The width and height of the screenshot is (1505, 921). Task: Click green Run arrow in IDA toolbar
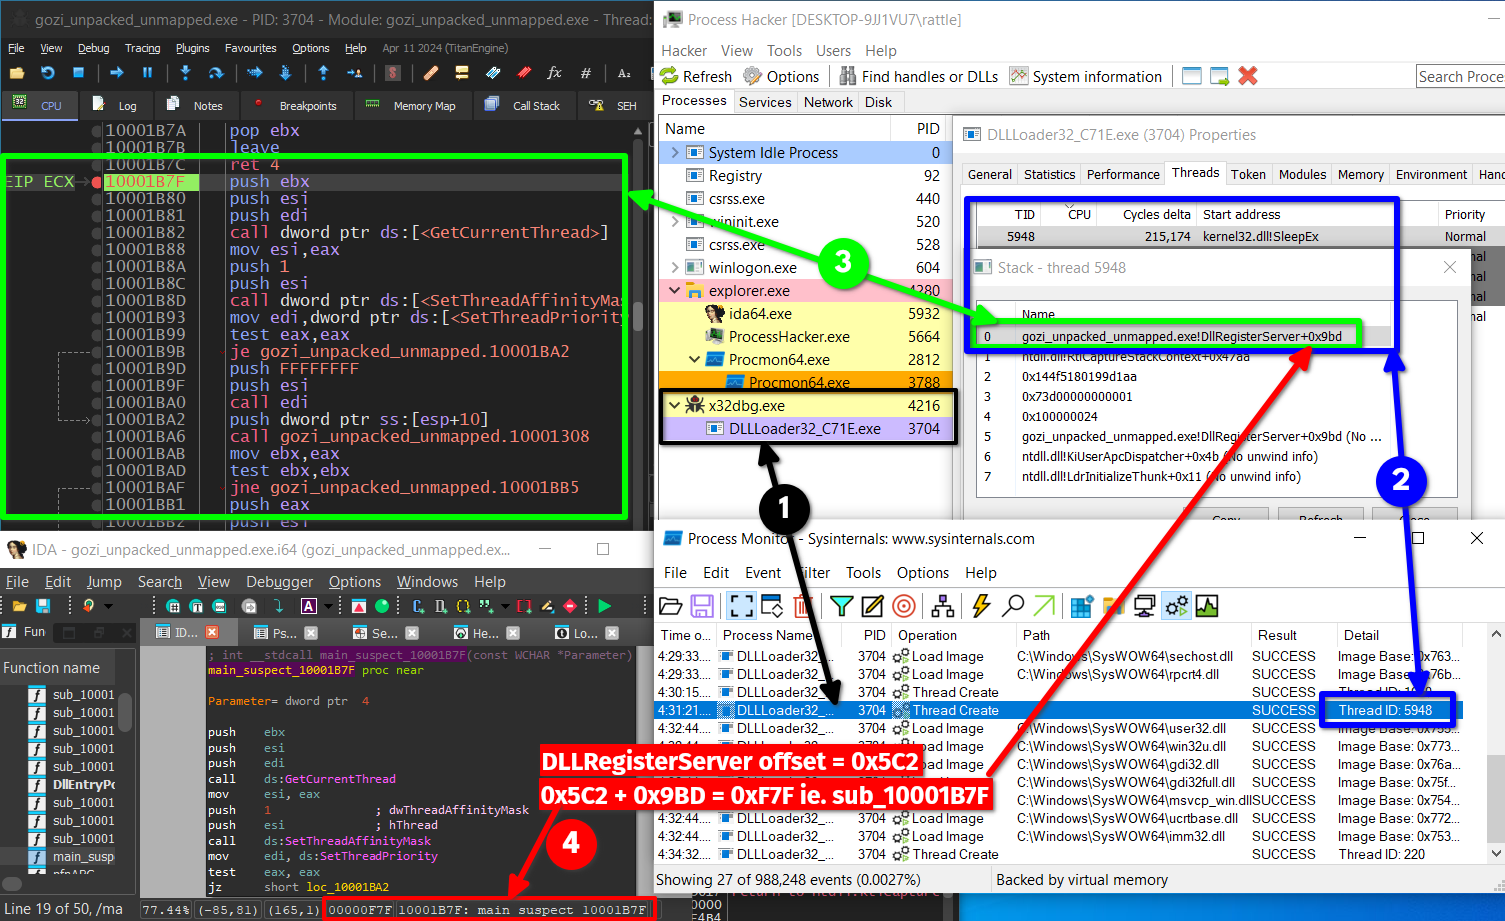604,606
